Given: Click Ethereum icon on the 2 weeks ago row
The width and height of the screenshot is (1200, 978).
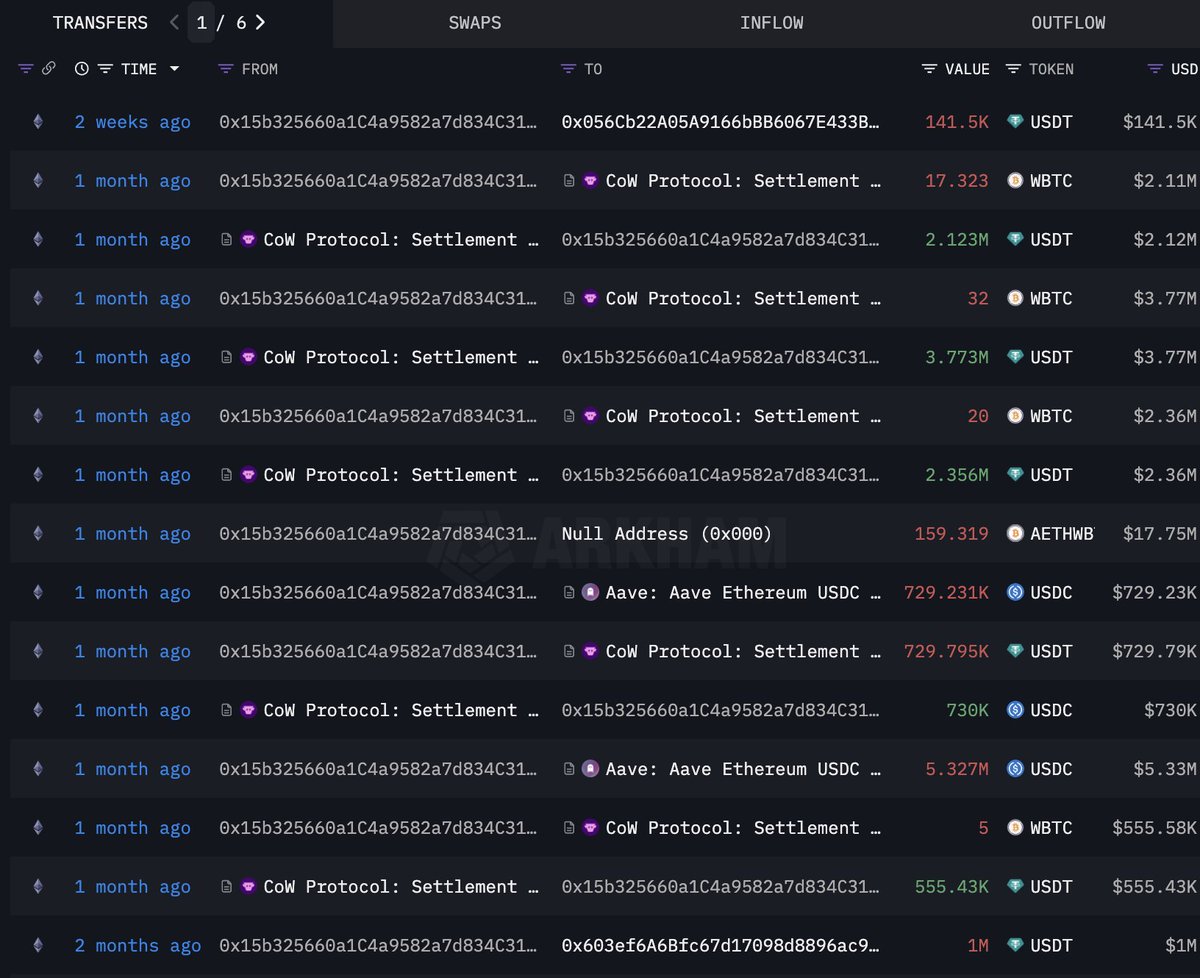Looking at the screenshot, I should tap(38, 122).
